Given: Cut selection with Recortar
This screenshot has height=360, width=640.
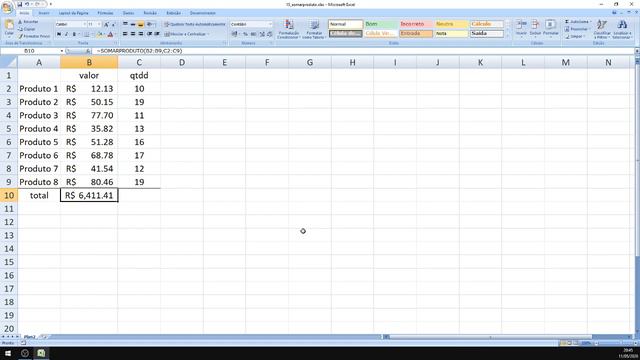Looking at the screenshot, I should point(29,22).
